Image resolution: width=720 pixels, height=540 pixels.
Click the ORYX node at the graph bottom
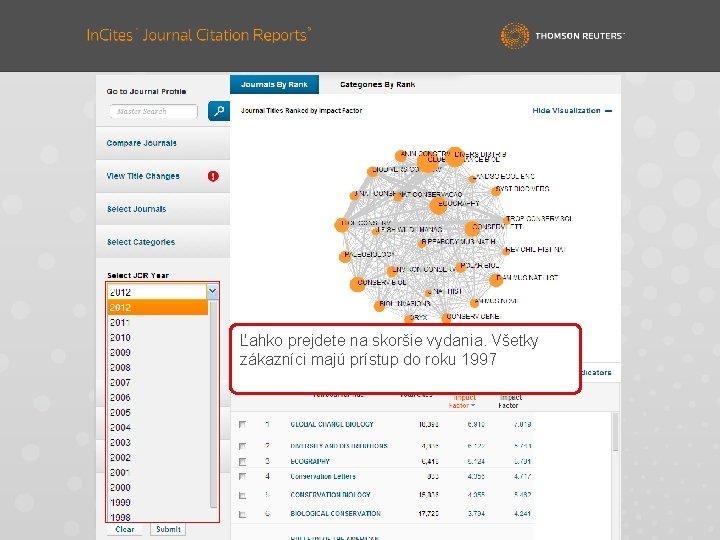[x=409, y=318]
